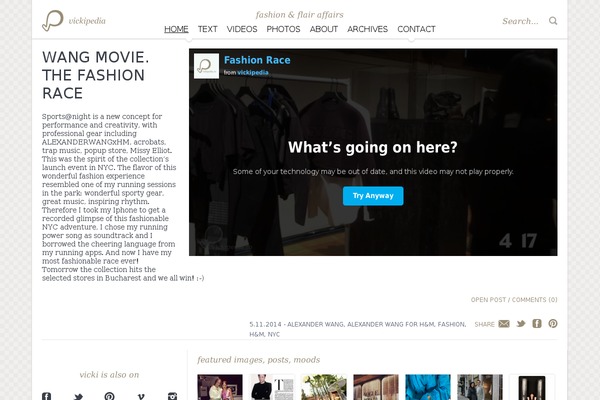
Task: Click the video uploader avatar
Action: [x=207, y=66]
